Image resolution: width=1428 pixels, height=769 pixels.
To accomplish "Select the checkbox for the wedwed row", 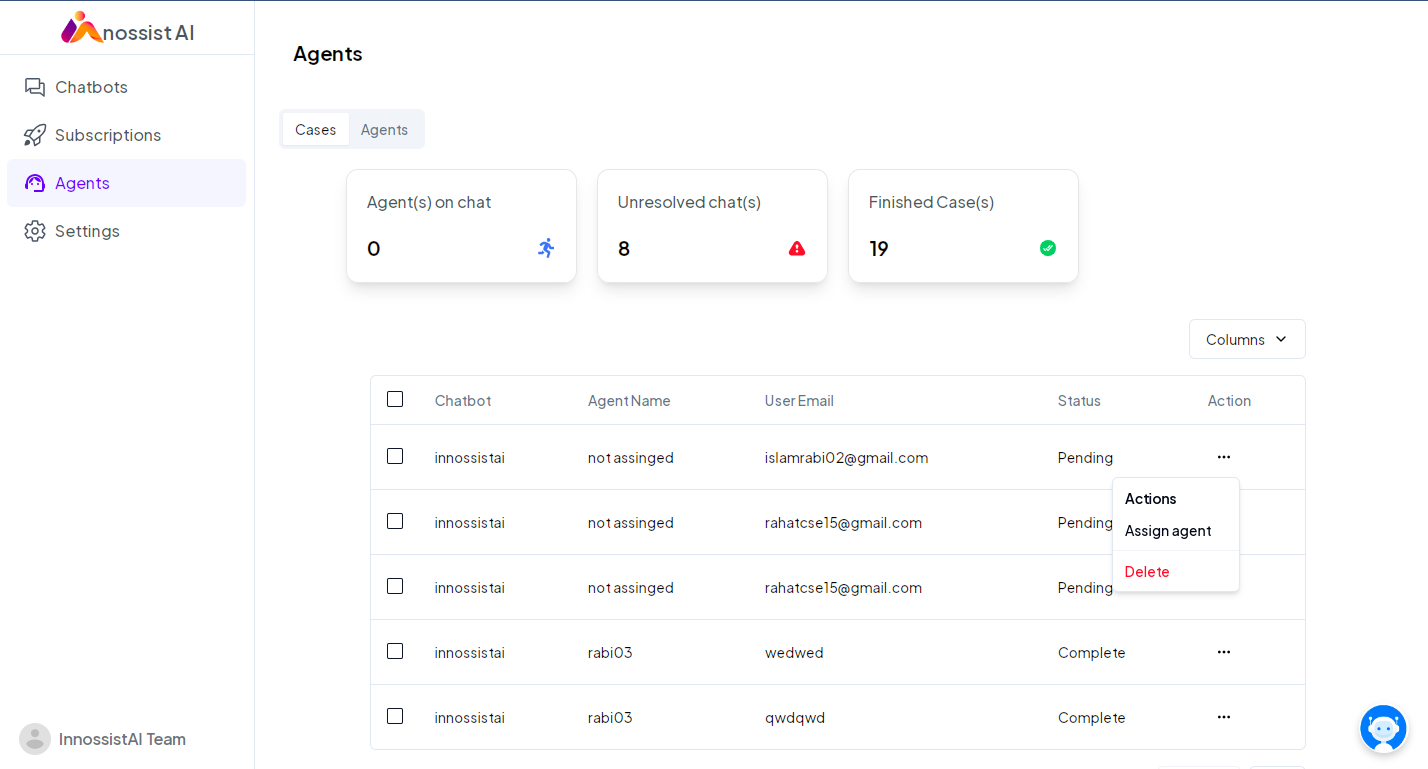I will click(395, 651).
